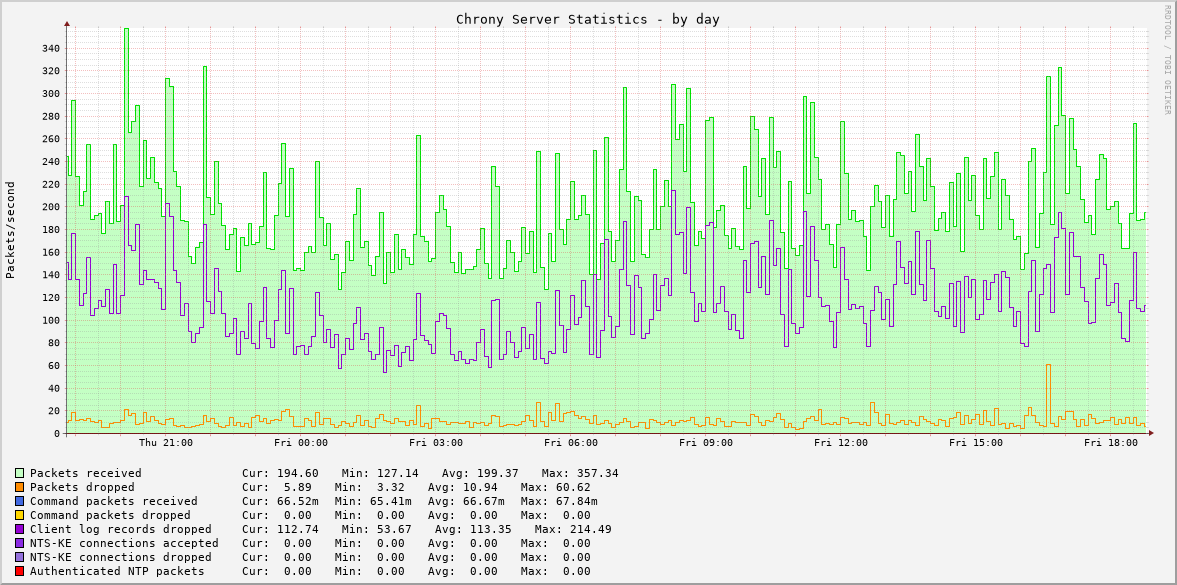Image resolution: width=1177 pixels, height=585 pixels.
Task: Click the yellow Command packets dropped swatch
Action: pos(17,515)
